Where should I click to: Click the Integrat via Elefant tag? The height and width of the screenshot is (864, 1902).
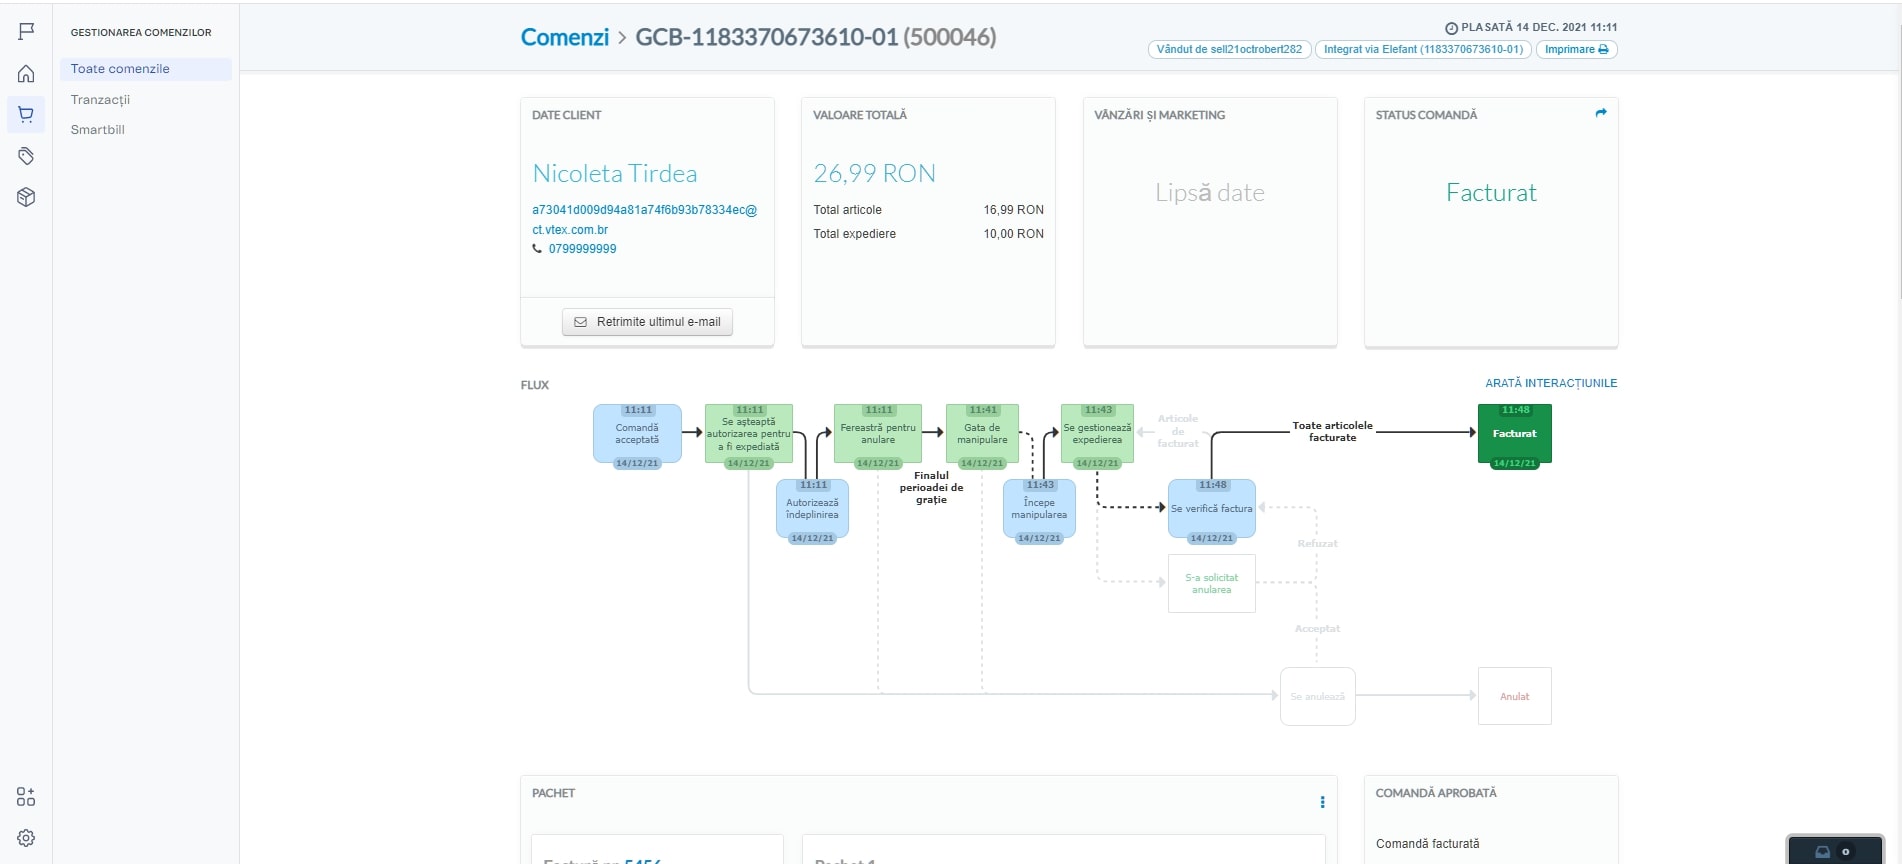point(1422,49)
